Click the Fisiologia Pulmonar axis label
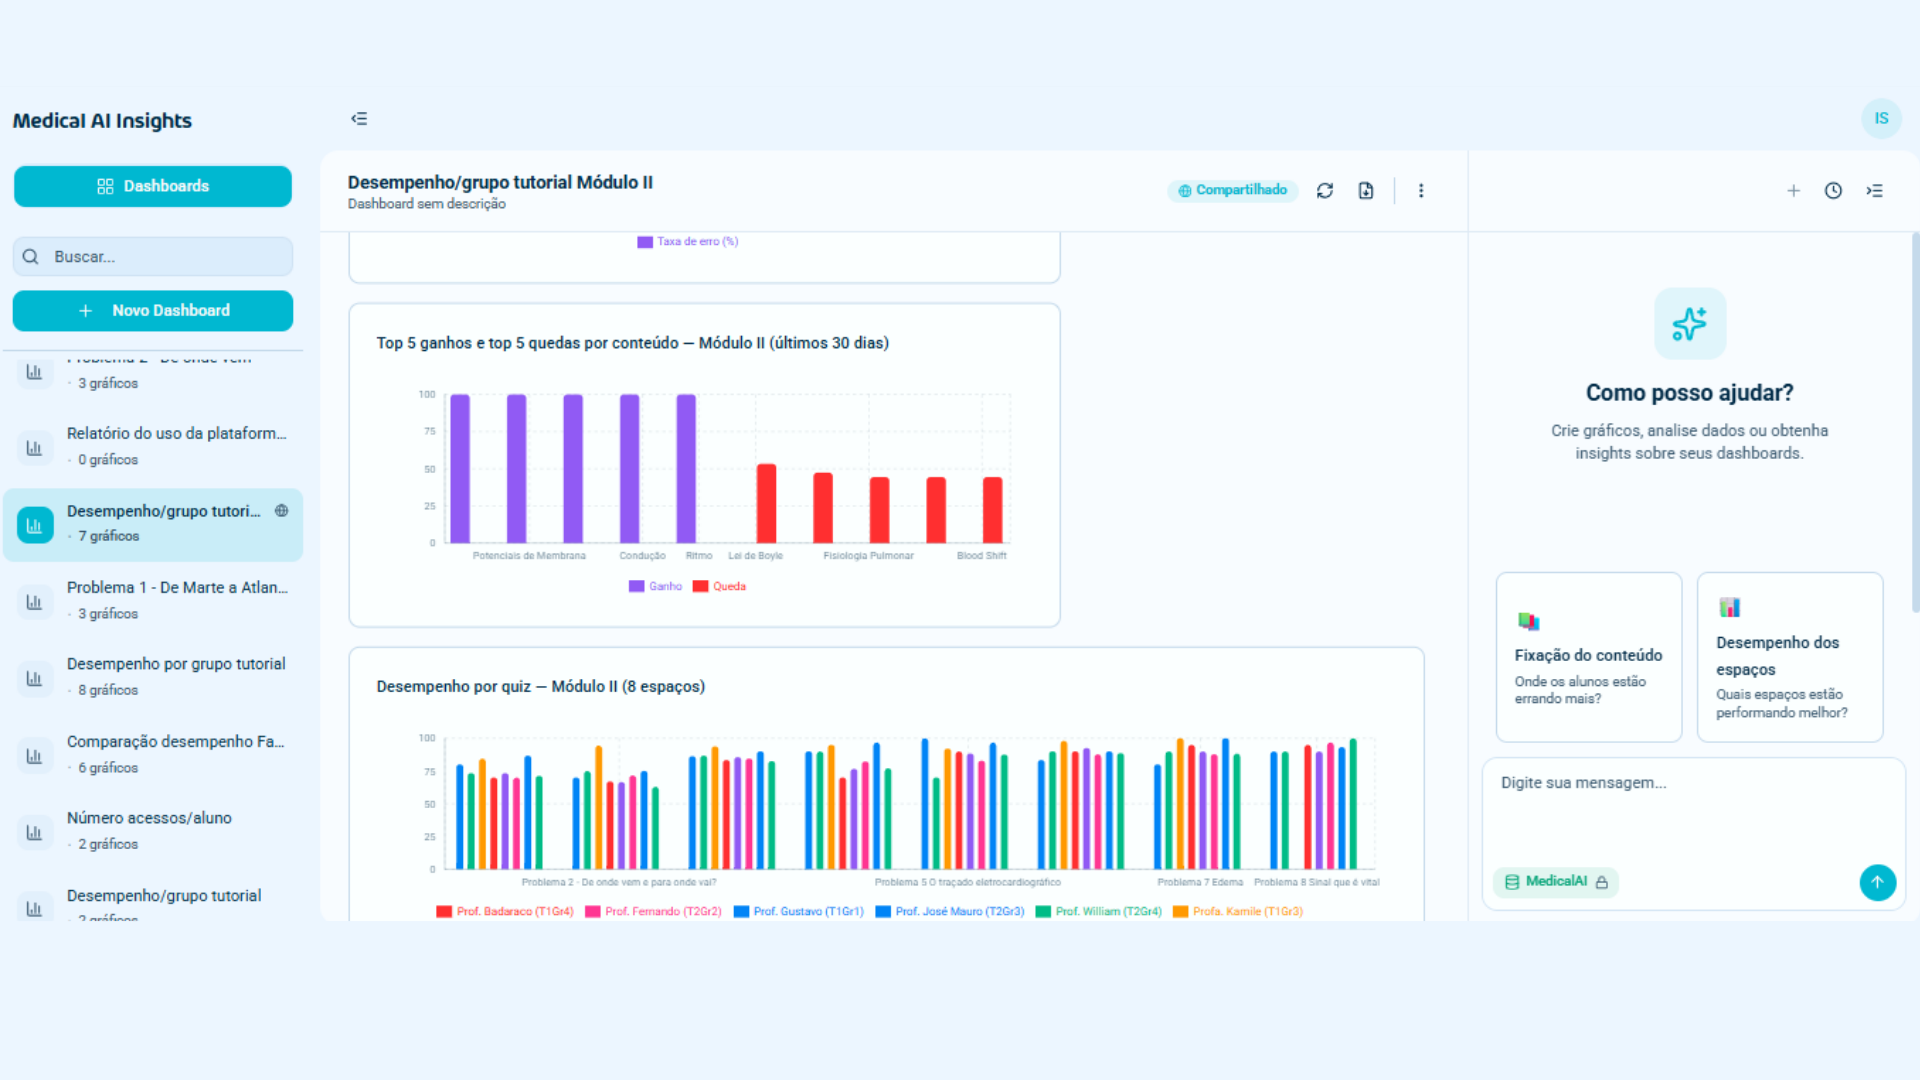 tap(868, 556)
